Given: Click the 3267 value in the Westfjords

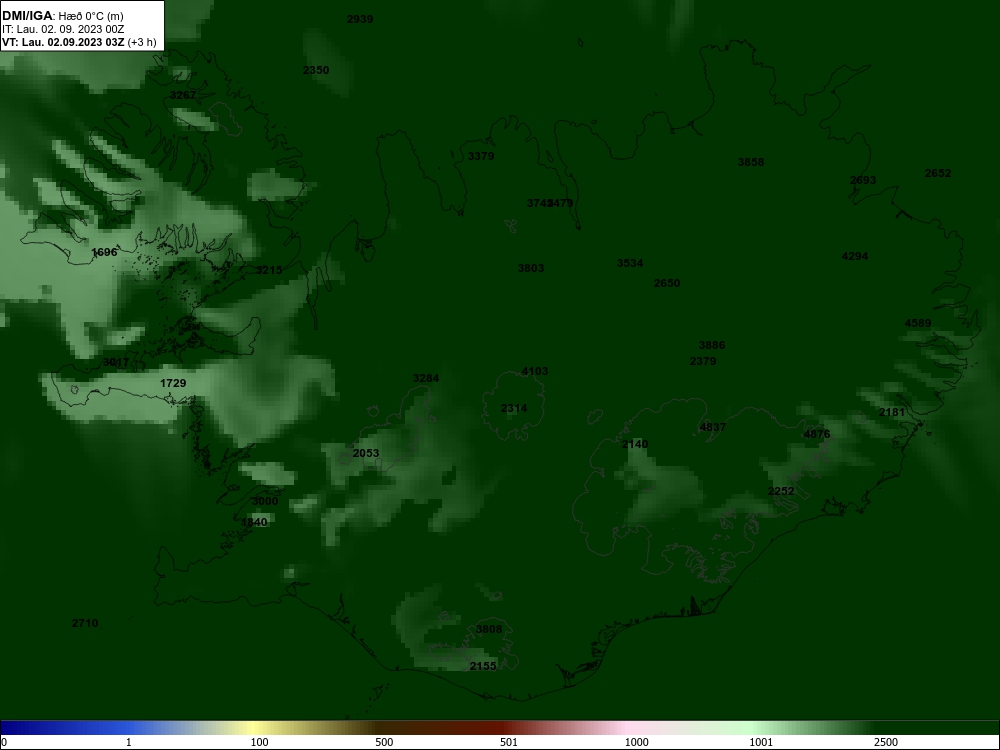Looking at the screenshot, I should (x=183, y=95).
